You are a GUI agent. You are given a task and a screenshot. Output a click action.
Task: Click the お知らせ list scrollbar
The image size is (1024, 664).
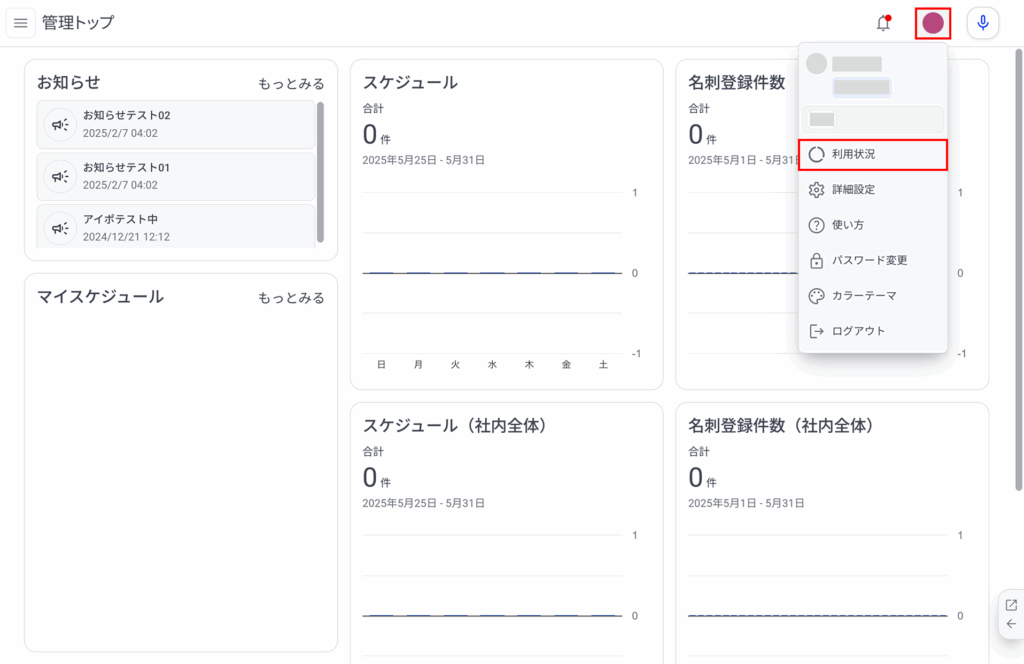(320, 170)
